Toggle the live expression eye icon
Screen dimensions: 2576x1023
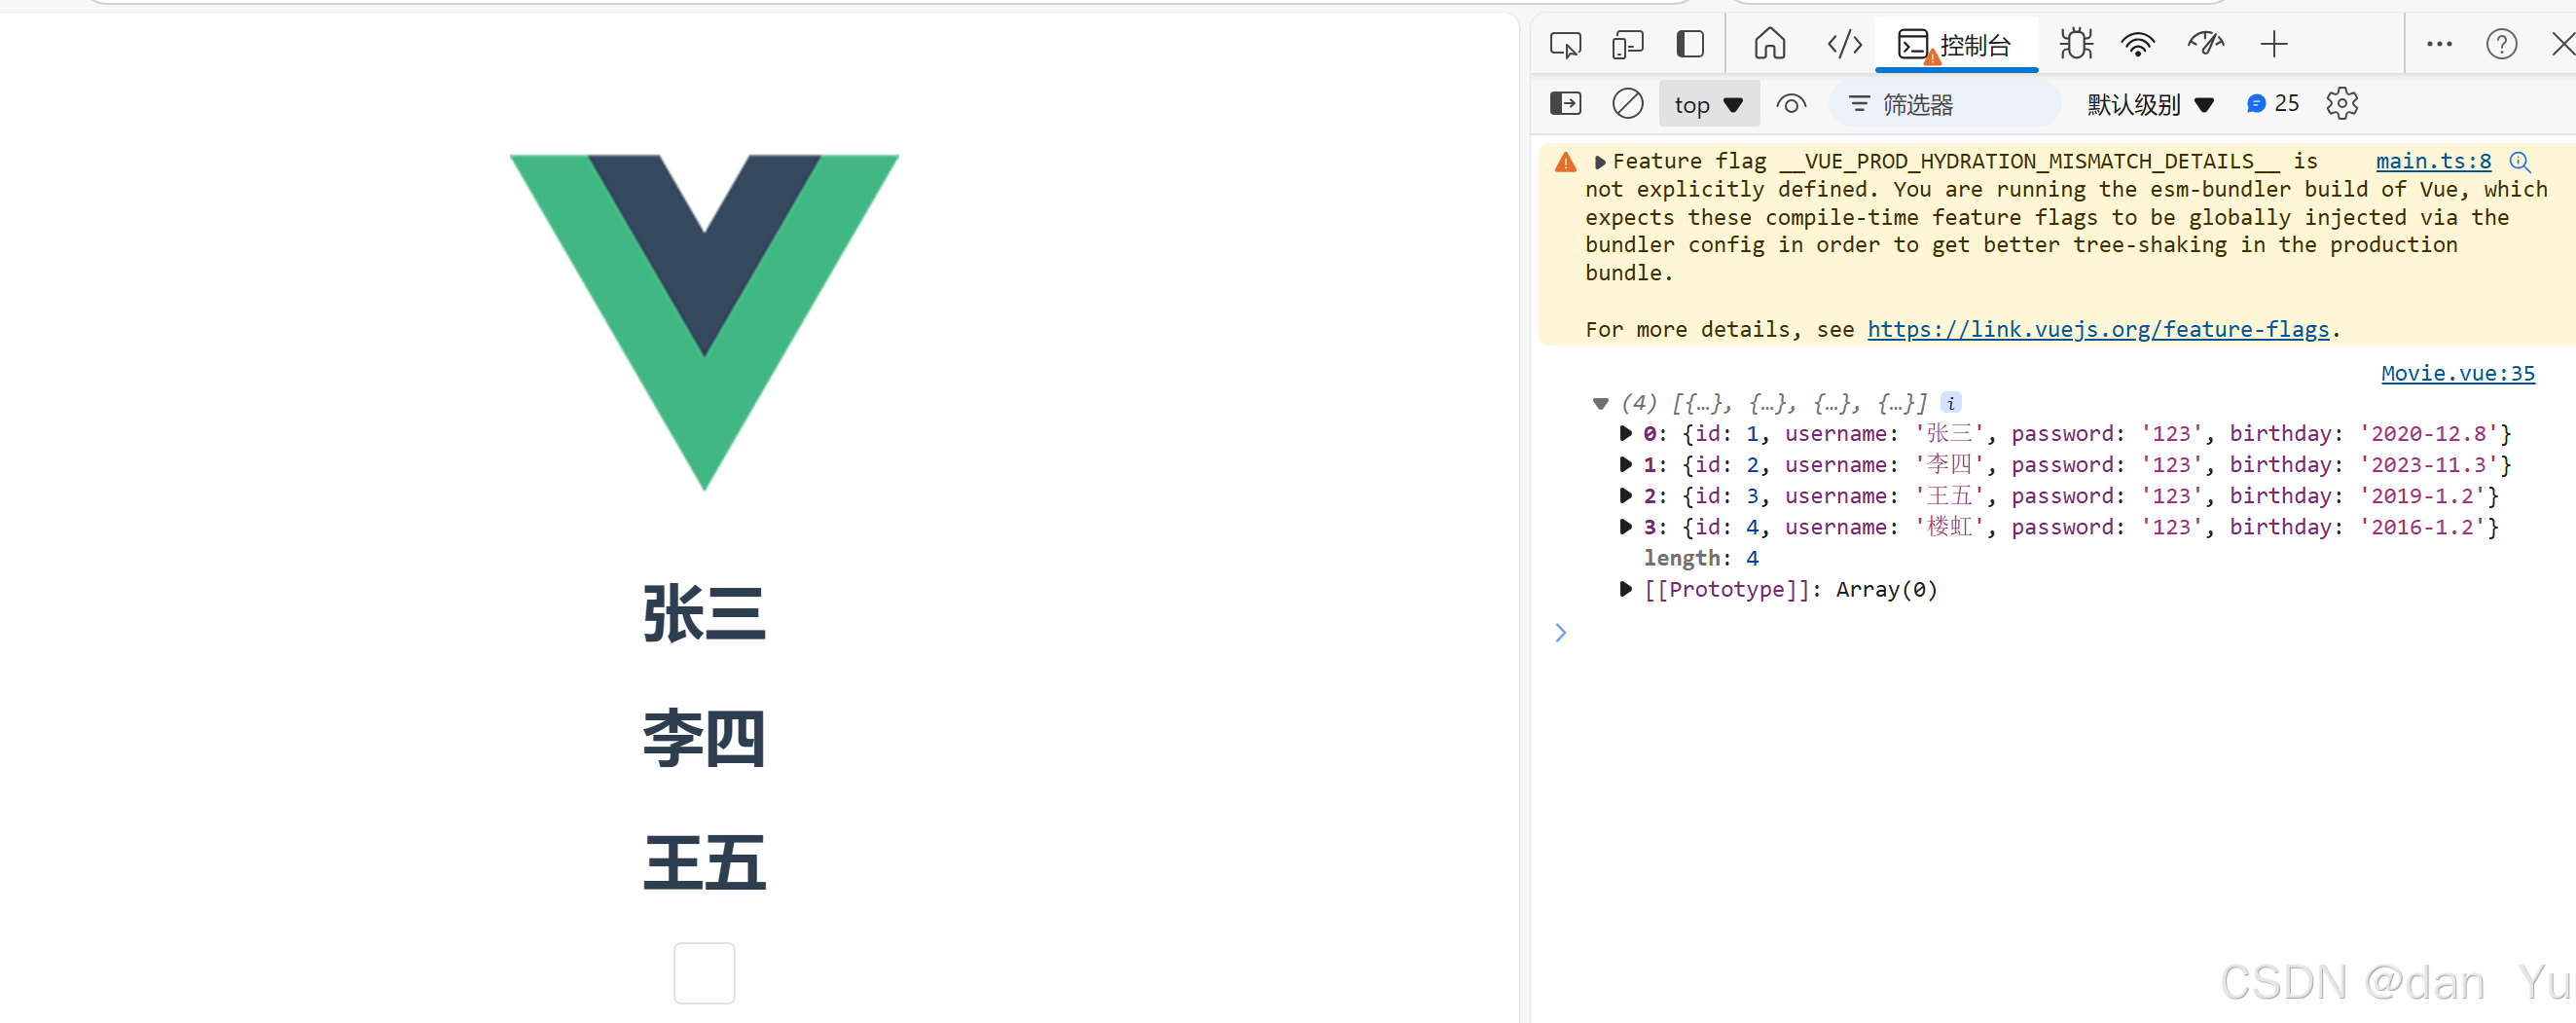point(1791,104)
